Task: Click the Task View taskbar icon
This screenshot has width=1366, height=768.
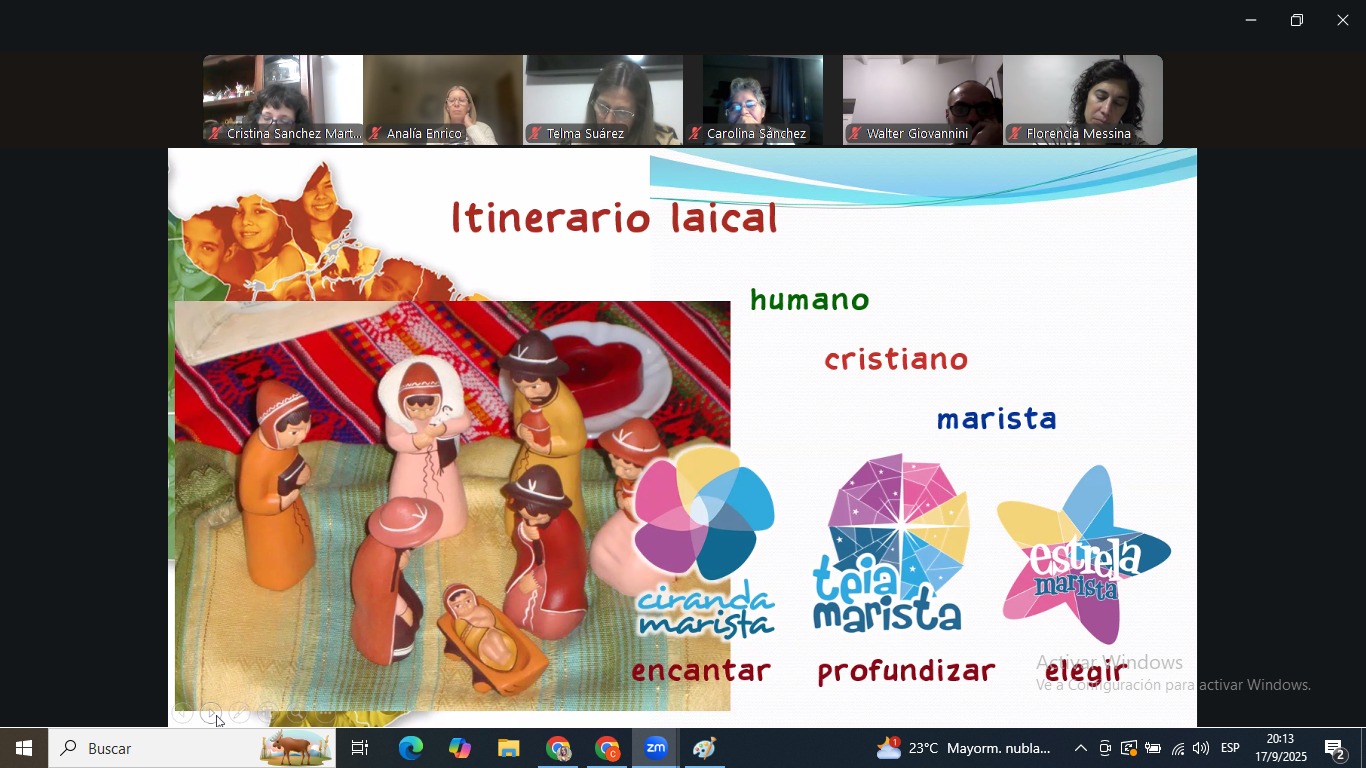Action: point(361,748)
